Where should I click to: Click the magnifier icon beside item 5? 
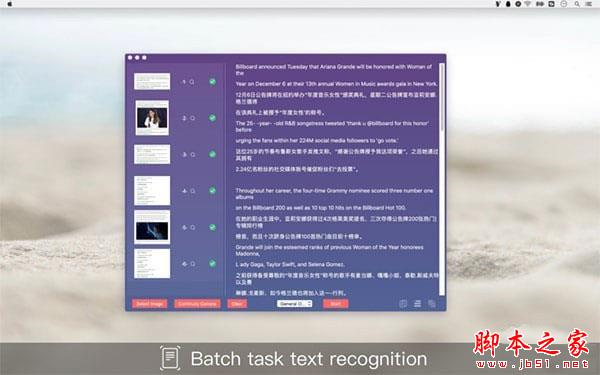pyautogui.click(x=192, y=227)
